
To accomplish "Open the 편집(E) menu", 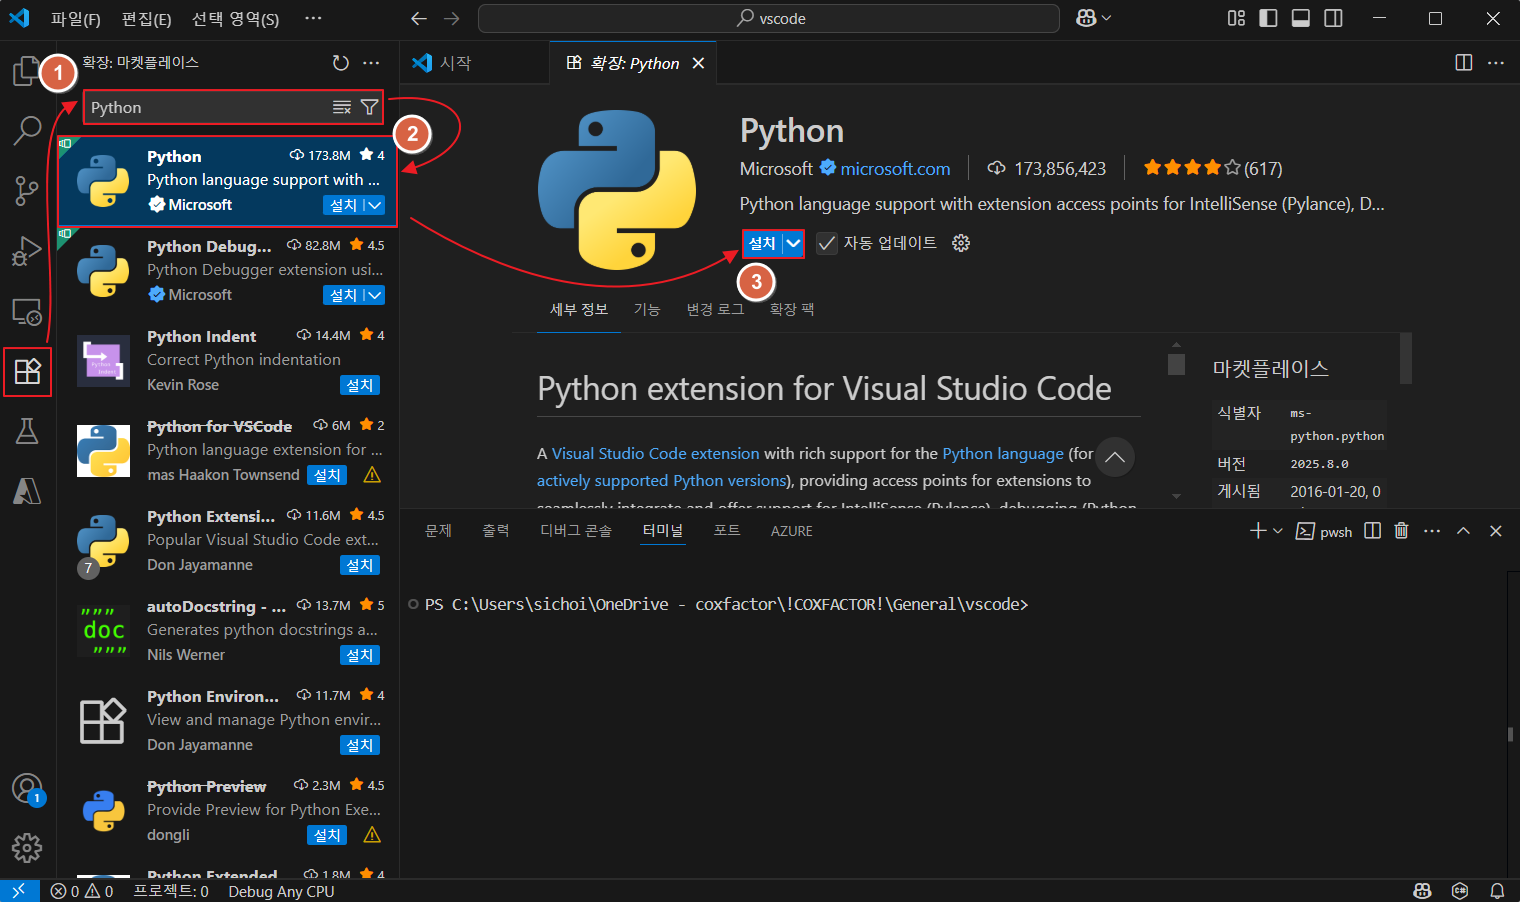I will pyautogui.click(x=146, y=19).
